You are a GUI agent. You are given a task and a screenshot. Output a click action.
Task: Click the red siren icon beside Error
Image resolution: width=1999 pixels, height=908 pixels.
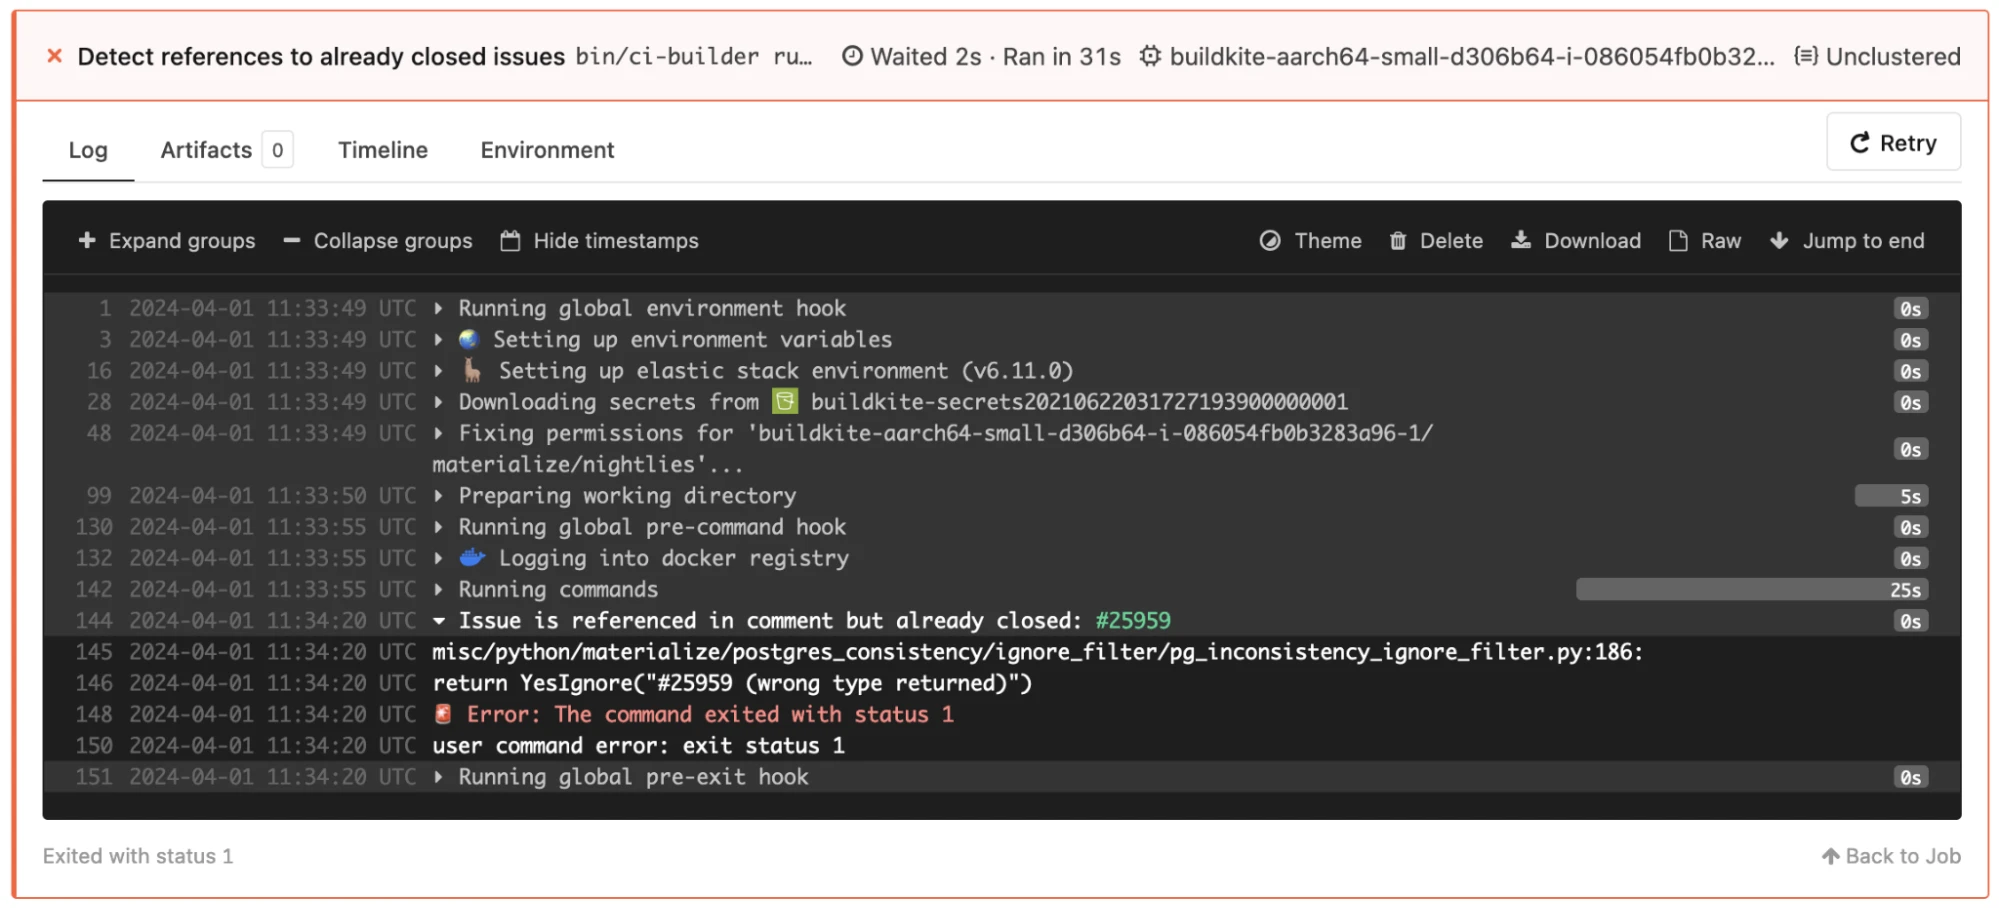tap(443, 713)
